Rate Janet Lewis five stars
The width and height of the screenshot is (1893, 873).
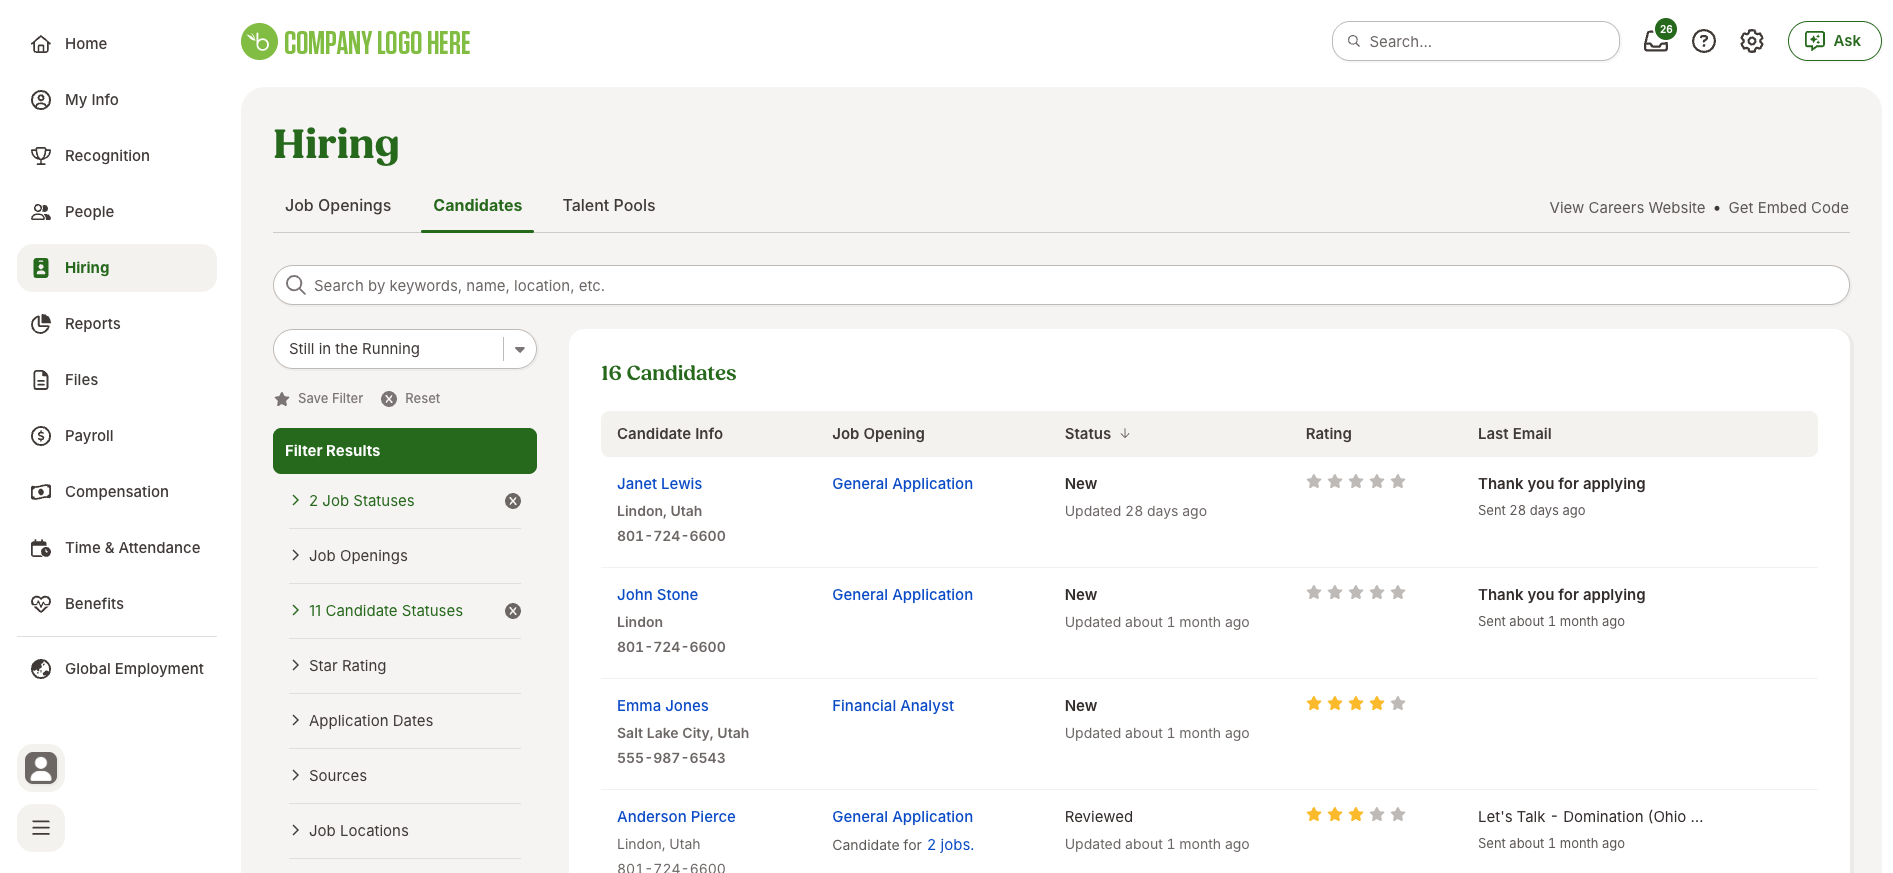point(1398,482)
